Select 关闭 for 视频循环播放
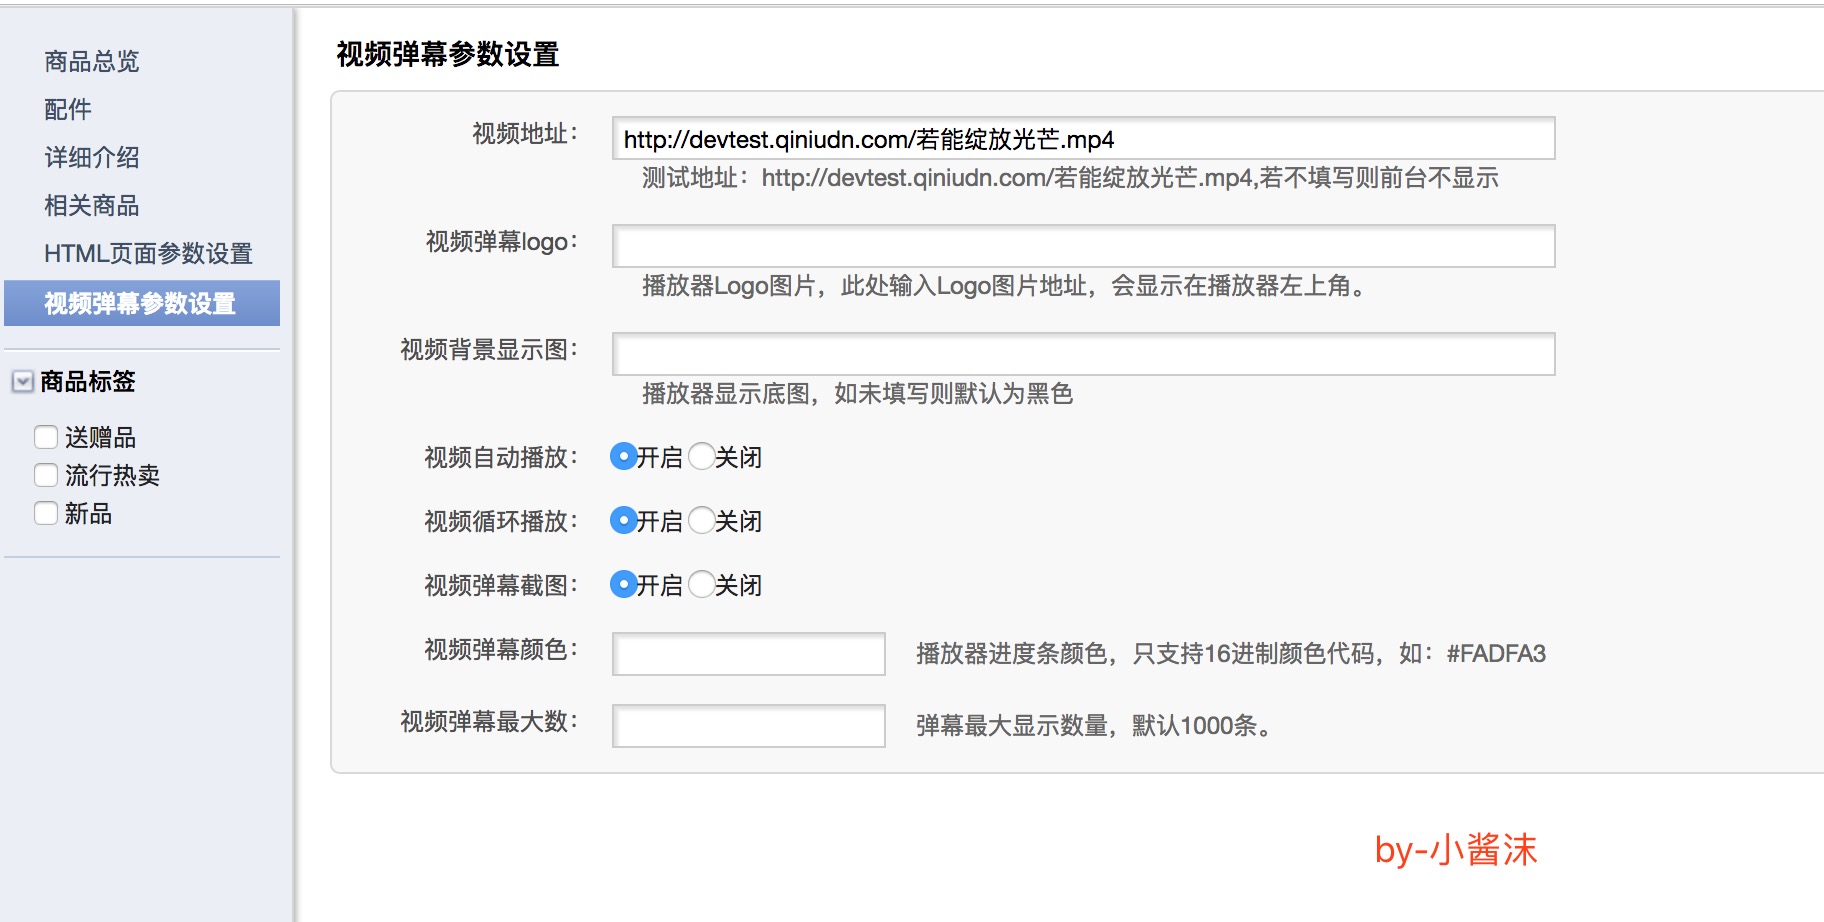The height and width of the screenshot is (922, 1824). point(702,521)
